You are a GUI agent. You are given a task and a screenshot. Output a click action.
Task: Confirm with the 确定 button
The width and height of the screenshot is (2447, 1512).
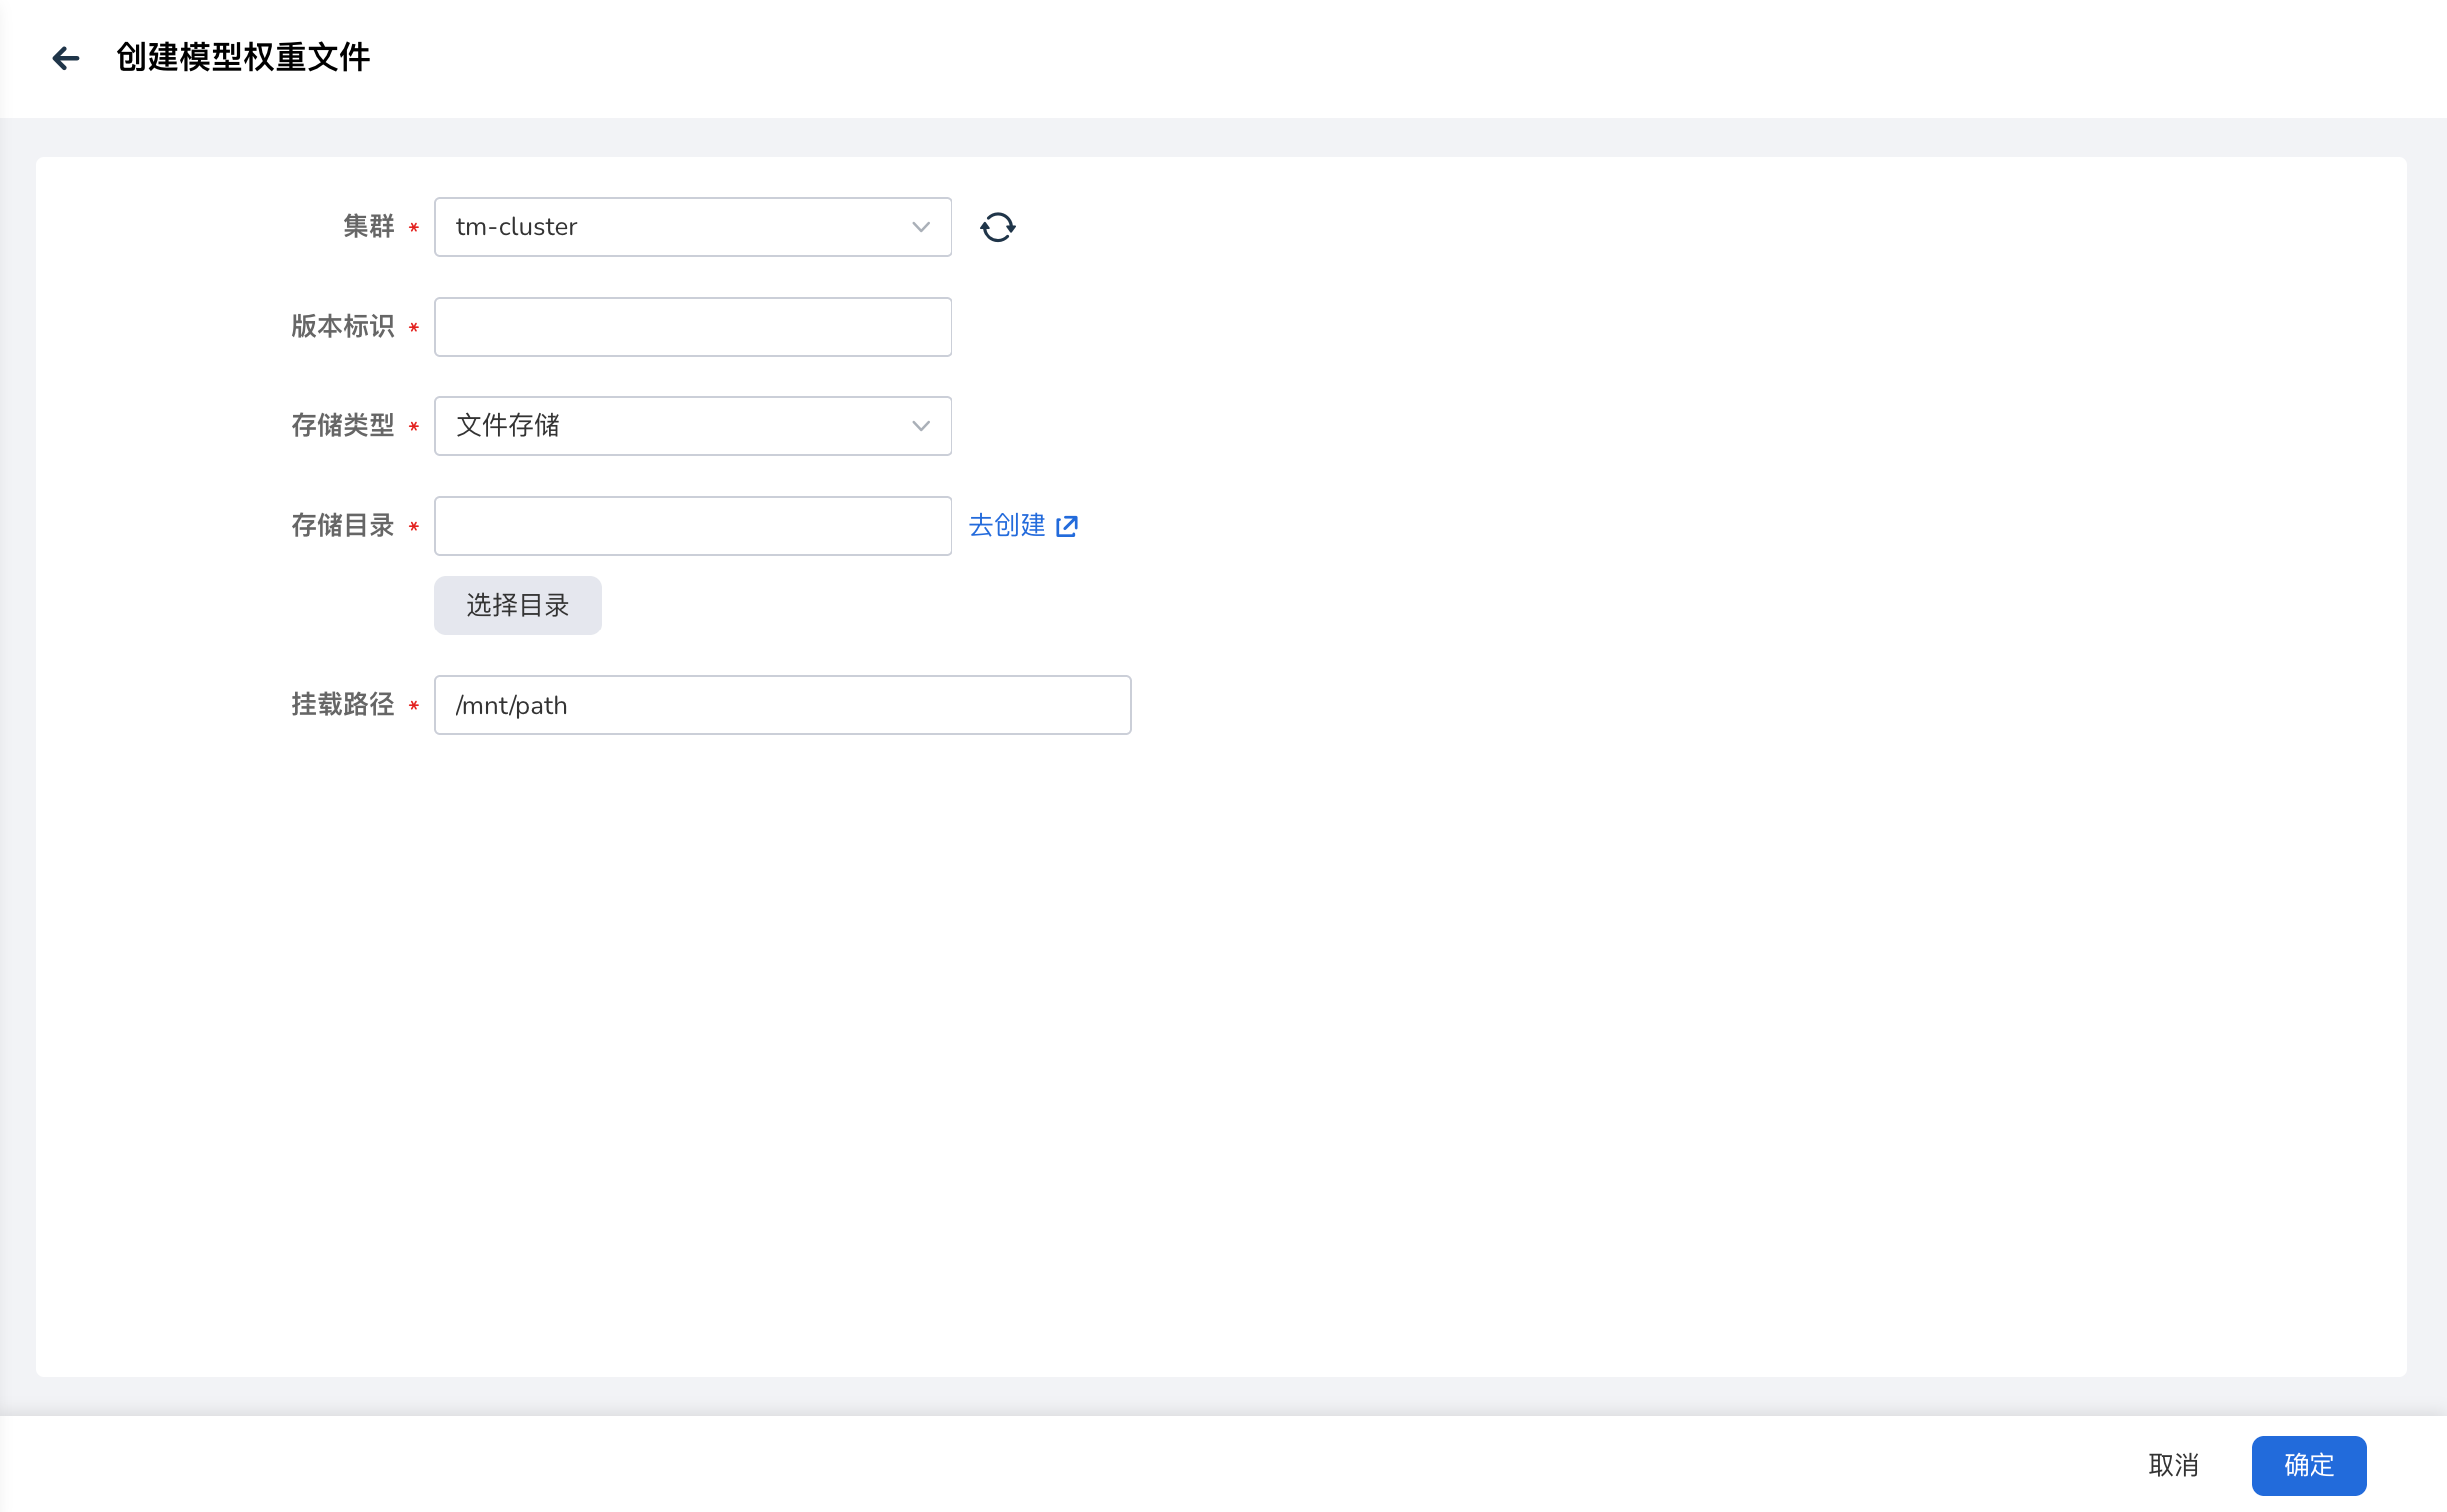[2308, 1465]
